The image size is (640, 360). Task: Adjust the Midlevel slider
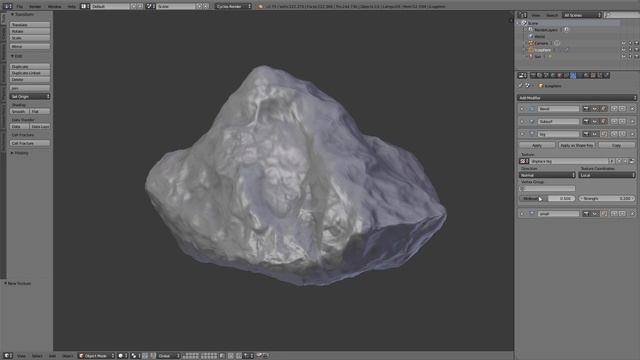coord(547,198)
